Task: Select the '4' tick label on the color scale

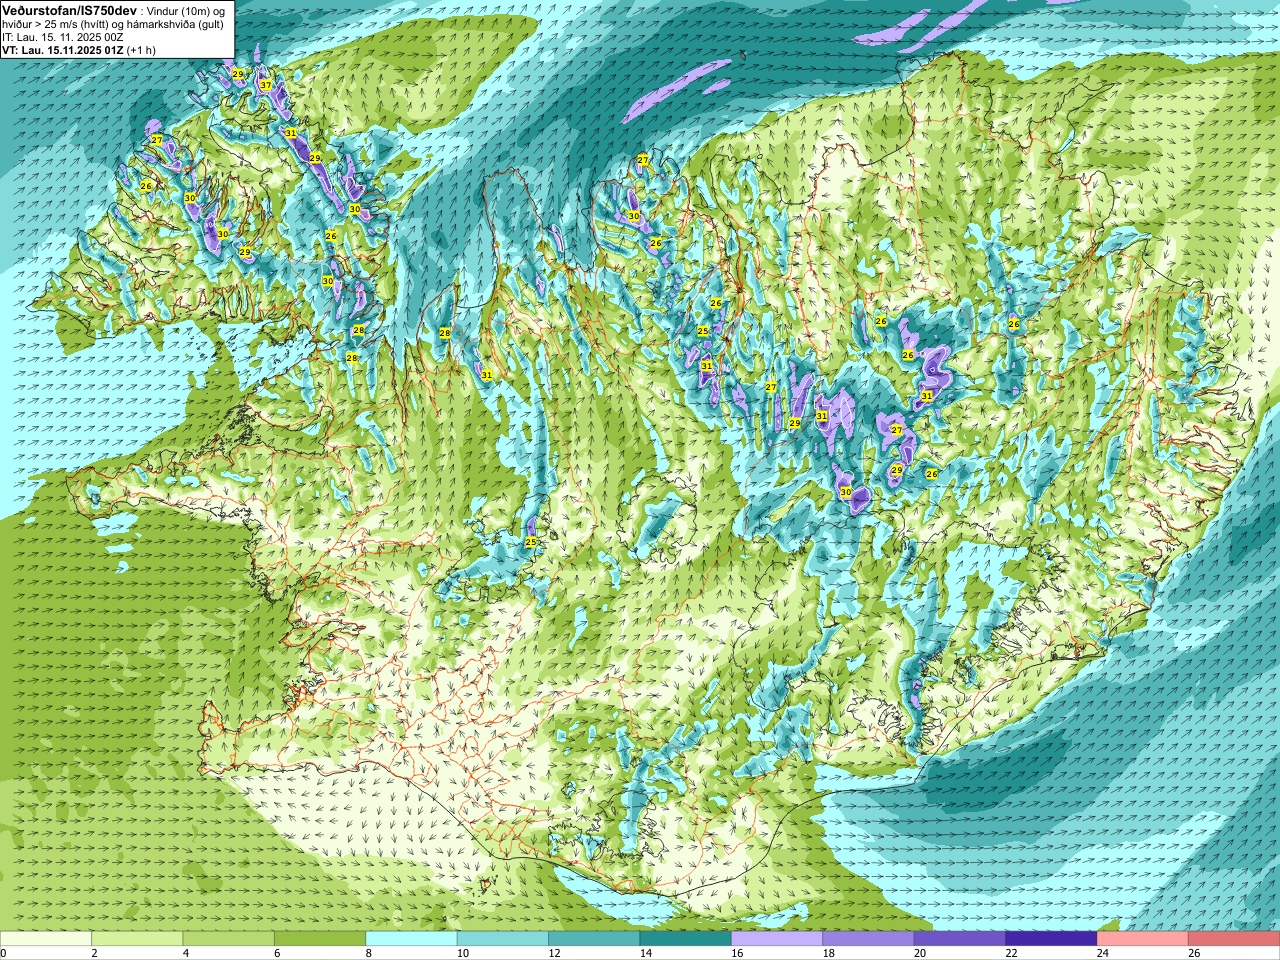Action: pyautogui.click(x=184, y=953)
